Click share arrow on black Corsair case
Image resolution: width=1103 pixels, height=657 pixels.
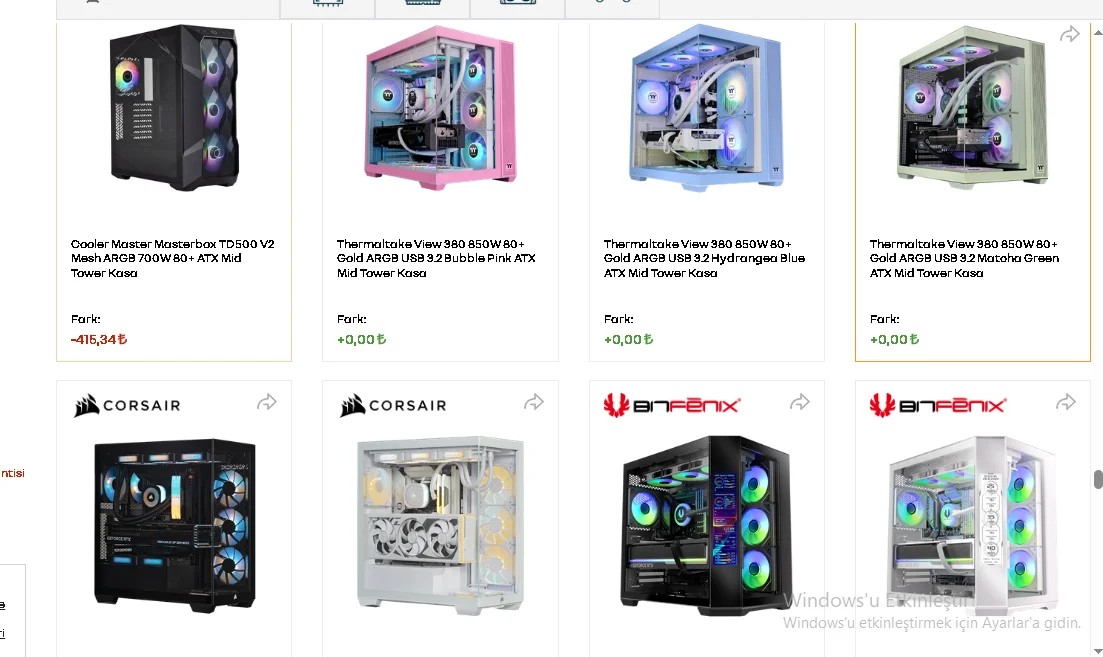[267, 402]
